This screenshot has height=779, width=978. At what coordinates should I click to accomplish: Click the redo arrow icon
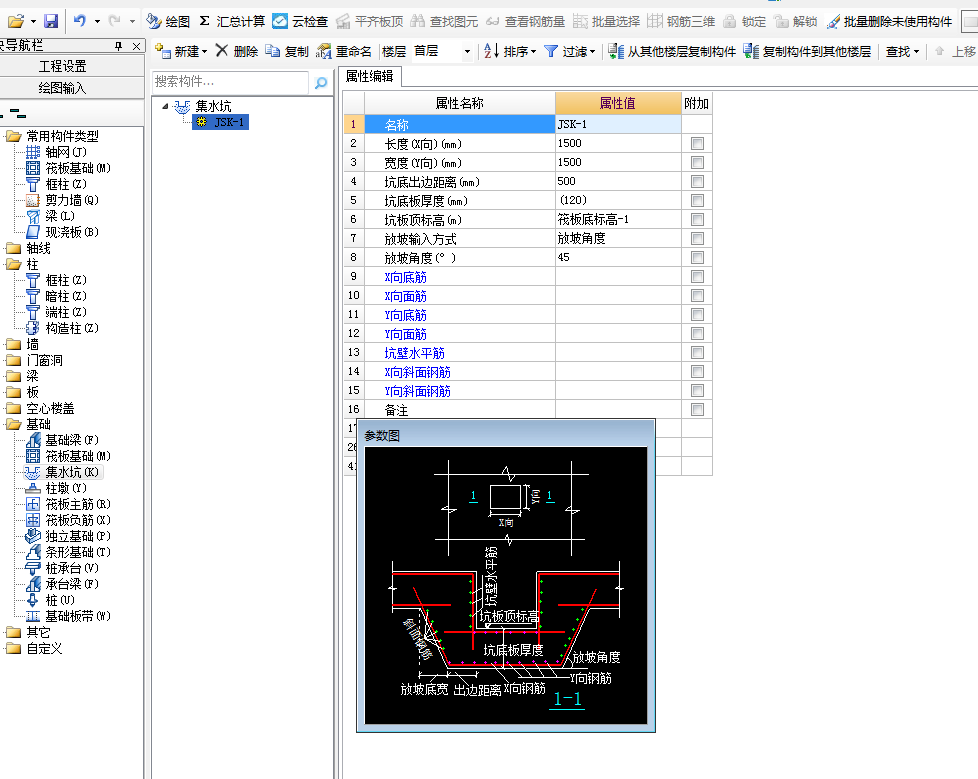114,21
